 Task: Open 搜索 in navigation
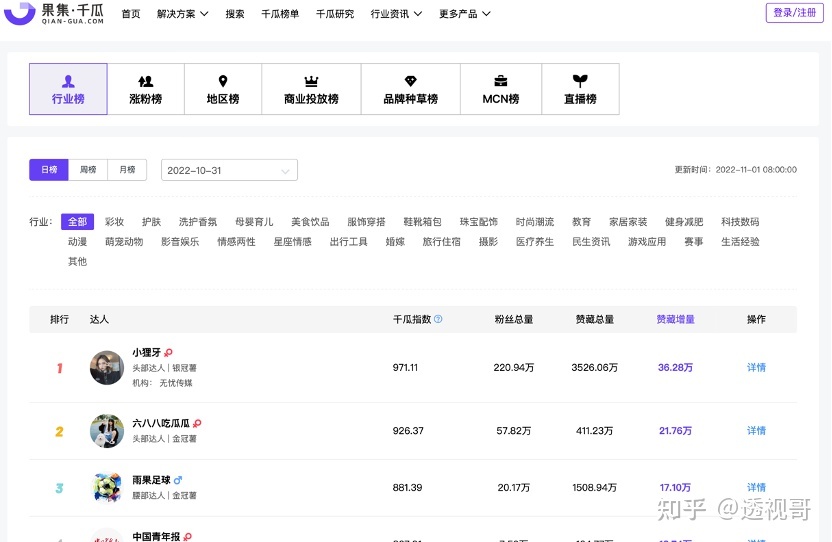pyautogui.click(x=235, y=14)
